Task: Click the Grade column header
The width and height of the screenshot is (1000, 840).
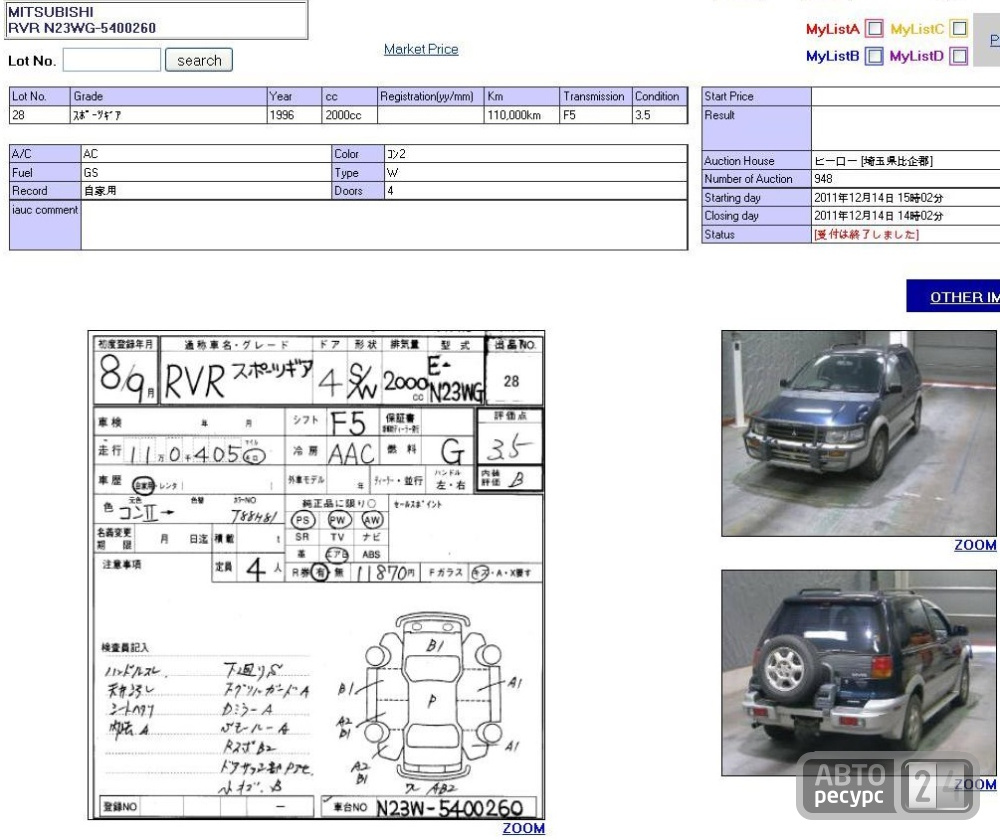Action: (x=168, y=96)
